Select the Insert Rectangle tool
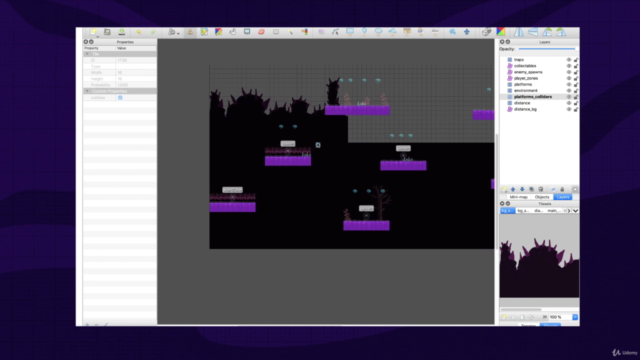The image size is (640, 360). pyautogui.click(x=350, y=32)
